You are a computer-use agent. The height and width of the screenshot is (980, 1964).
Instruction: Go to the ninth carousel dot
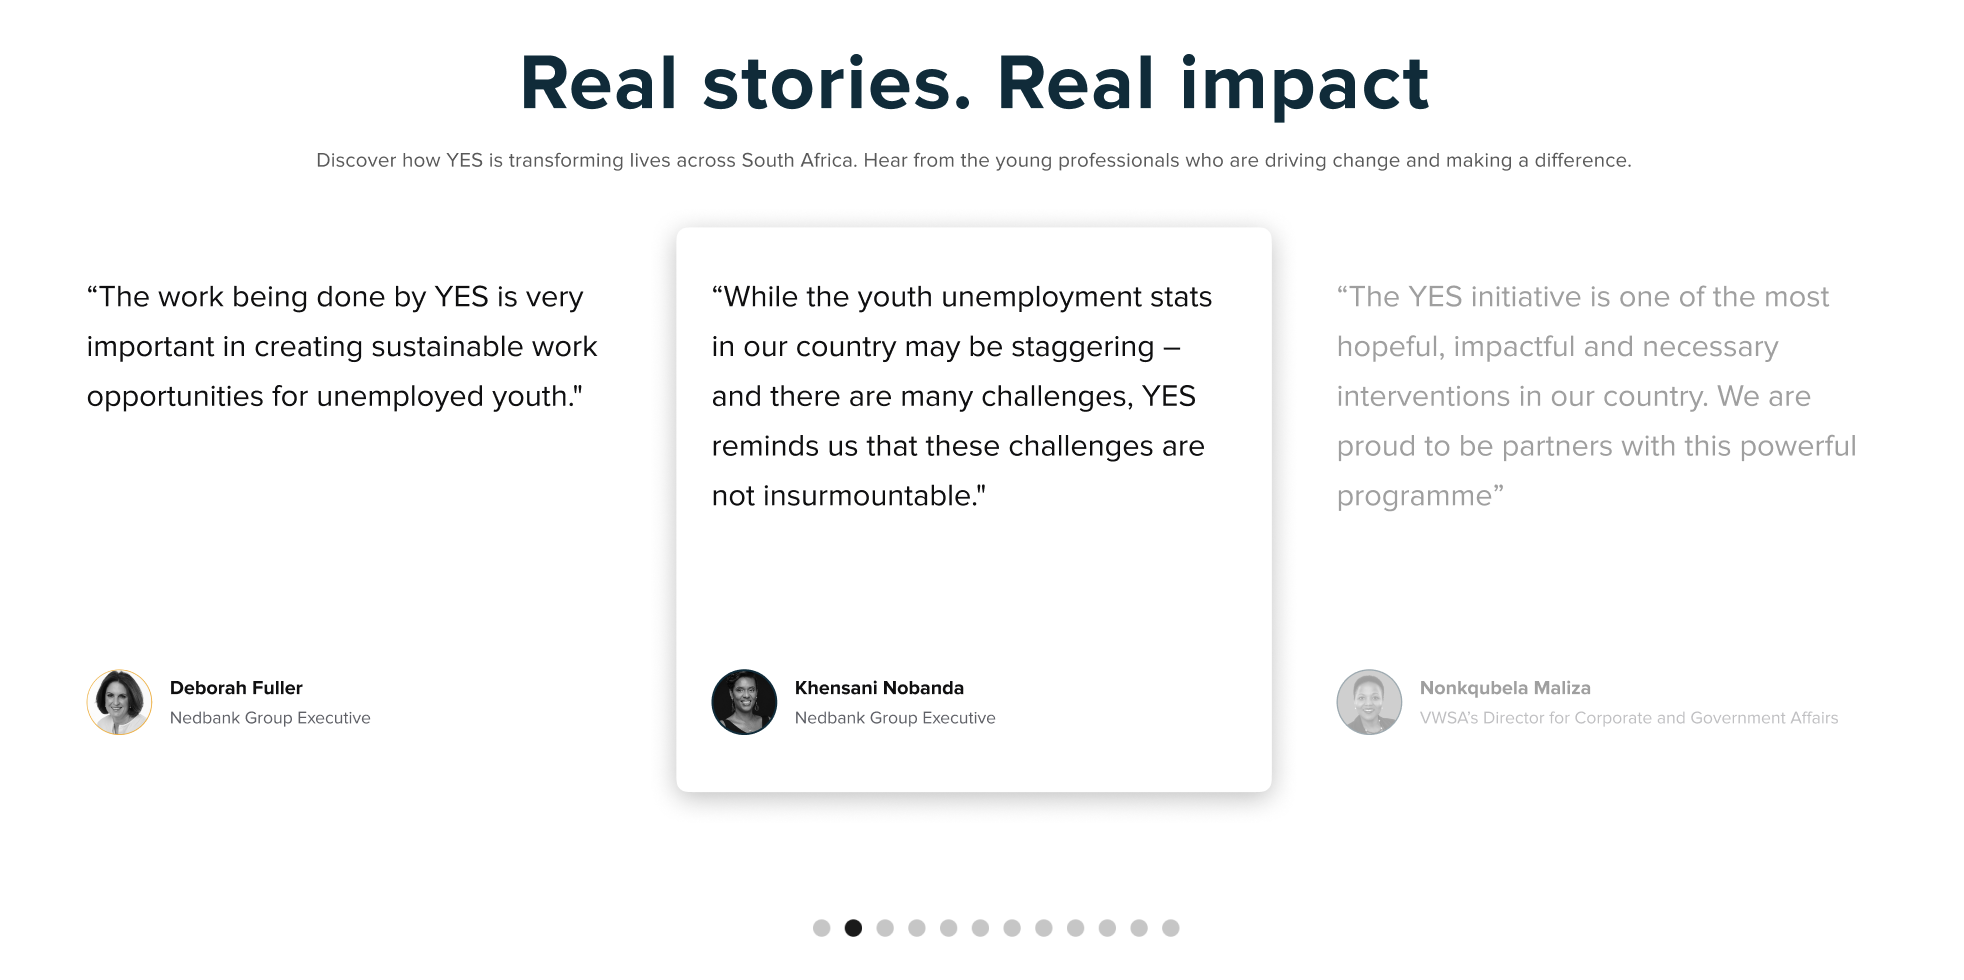[x=1076, y=928]
